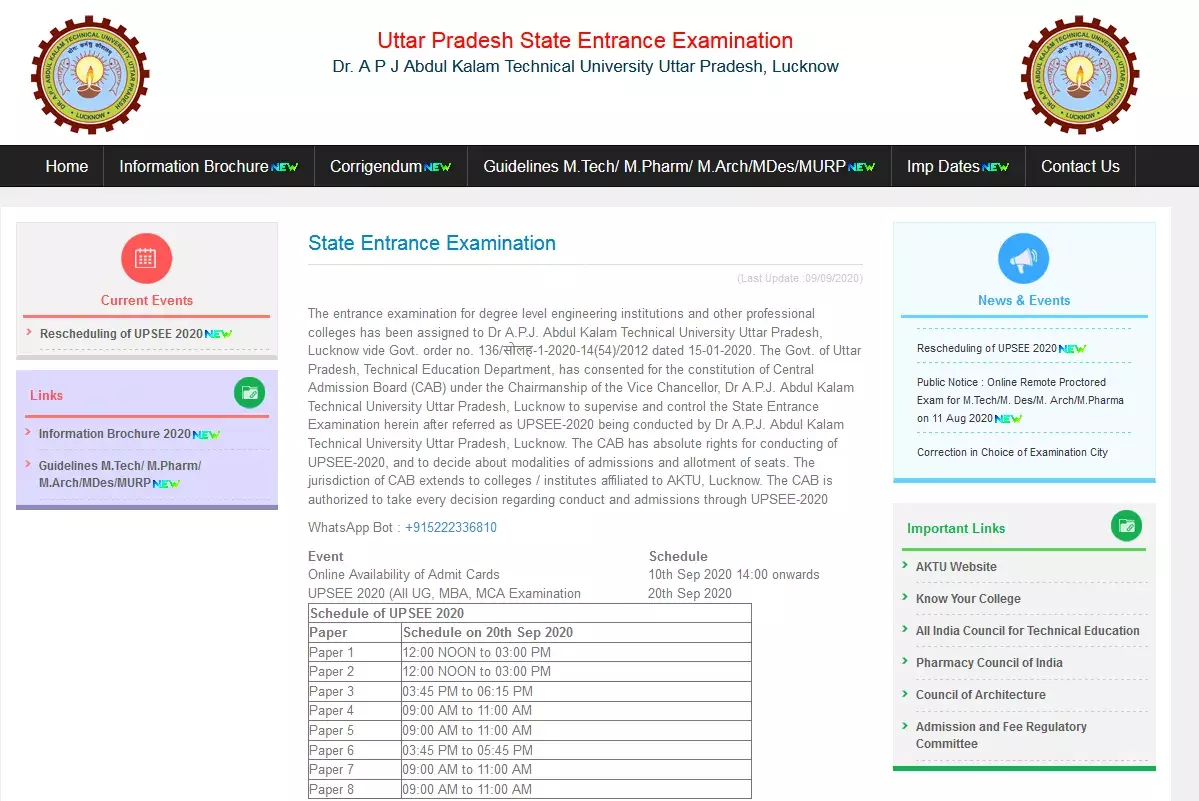Image resolution: width=1199 pixels, height=801 pixels.
Task: Go to Imp Dates in navigation bar
Action: 943,167
